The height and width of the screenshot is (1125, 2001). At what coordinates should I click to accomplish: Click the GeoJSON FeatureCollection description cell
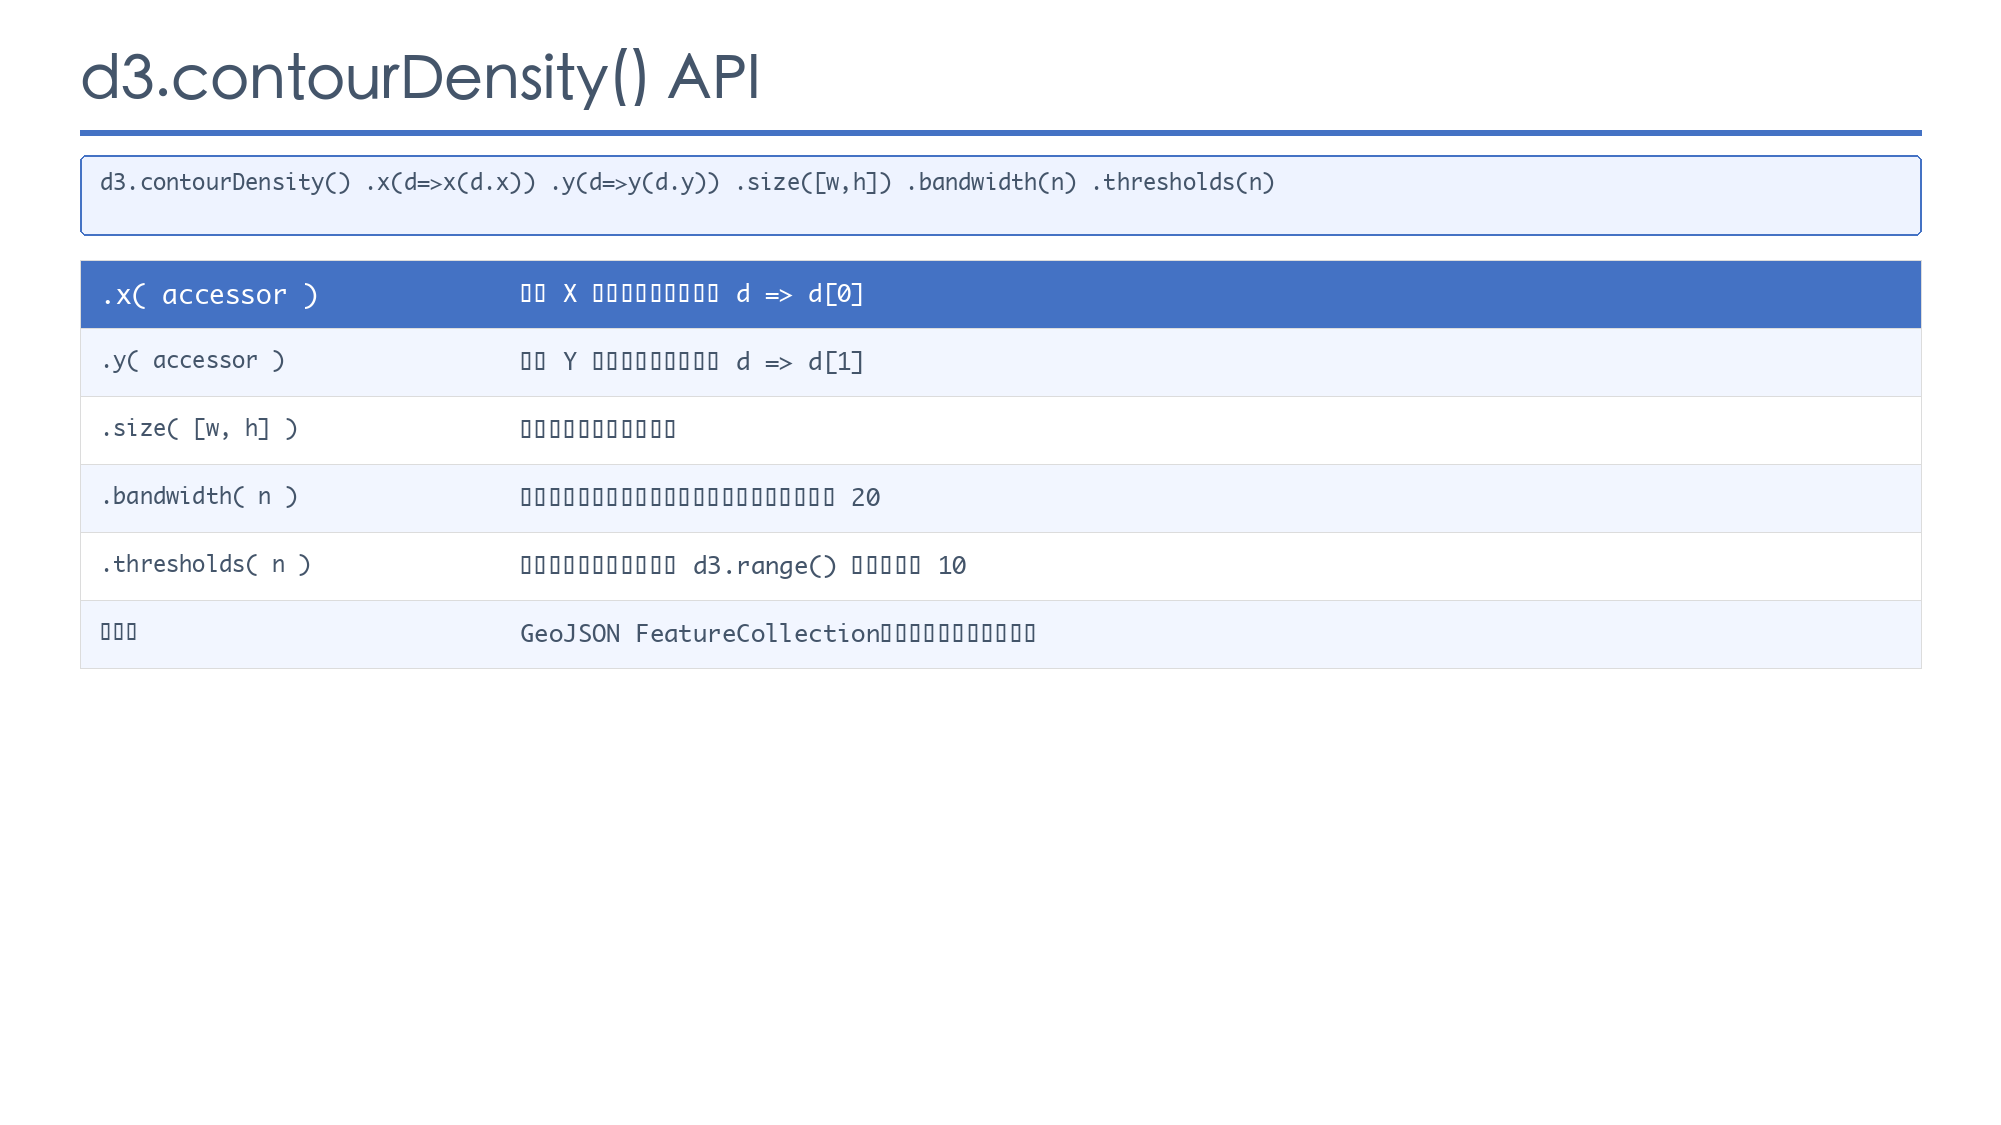[1210, 634]
